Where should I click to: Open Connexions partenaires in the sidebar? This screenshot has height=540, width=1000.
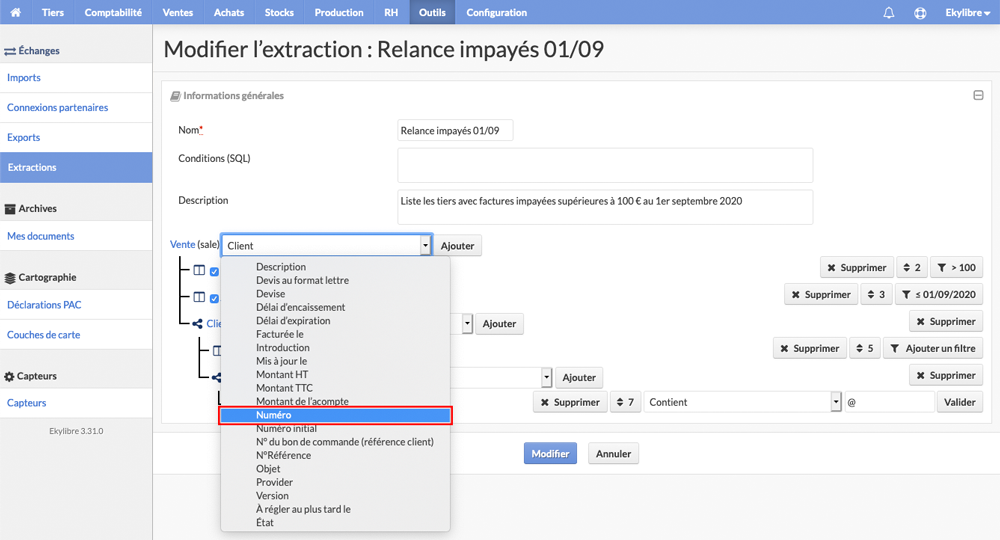point(57,107)
